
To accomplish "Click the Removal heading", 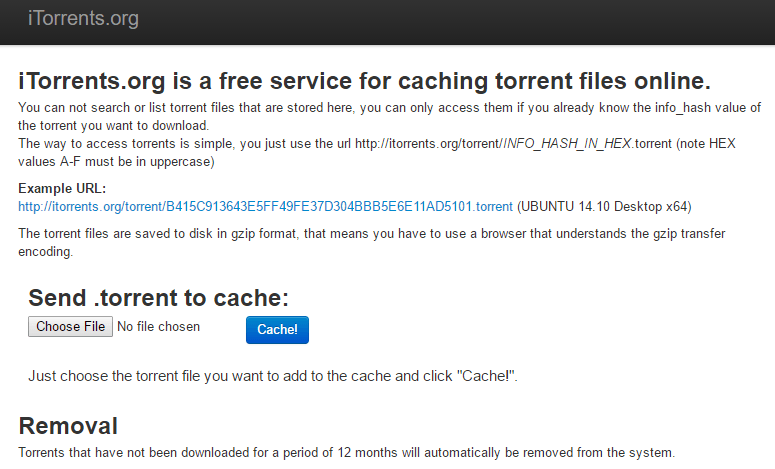I will point(68,426).
